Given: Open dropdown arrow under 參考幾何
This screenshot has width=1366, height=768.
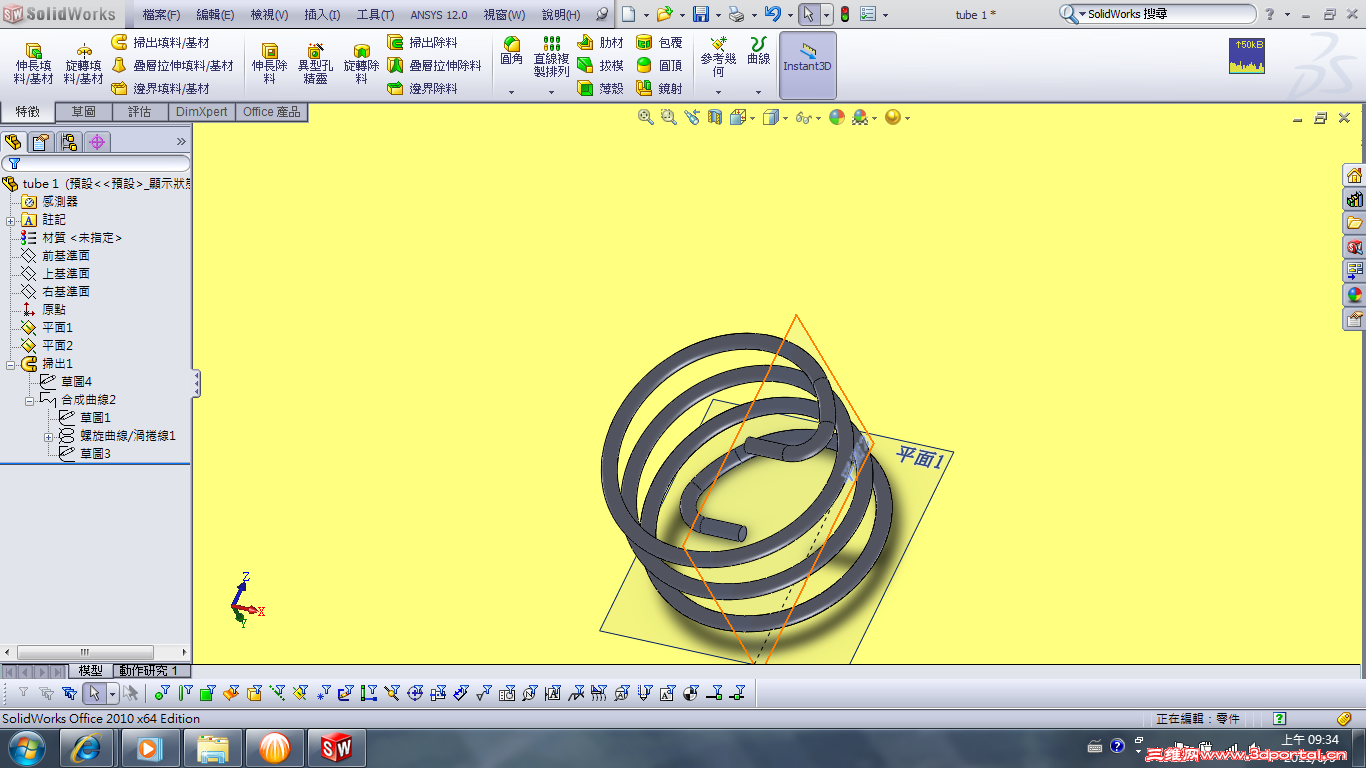Looking at the screenshot, I should coord(718,92).
